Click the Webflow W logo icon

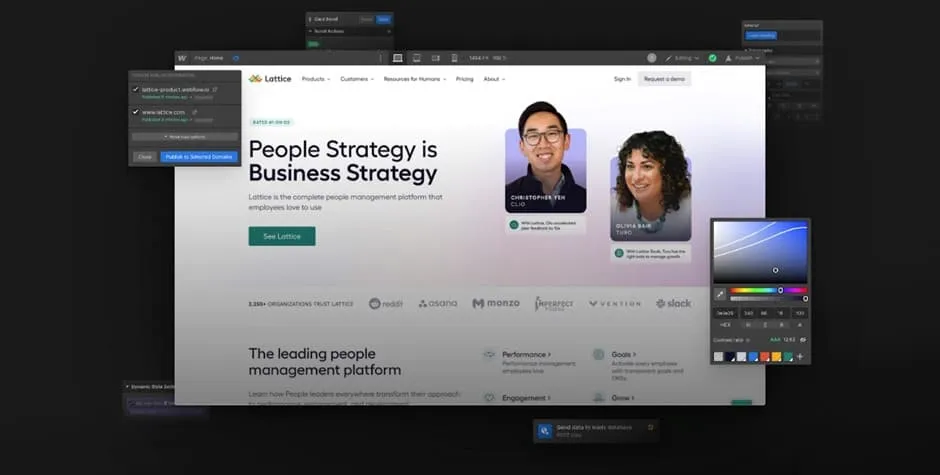point(182,58)
